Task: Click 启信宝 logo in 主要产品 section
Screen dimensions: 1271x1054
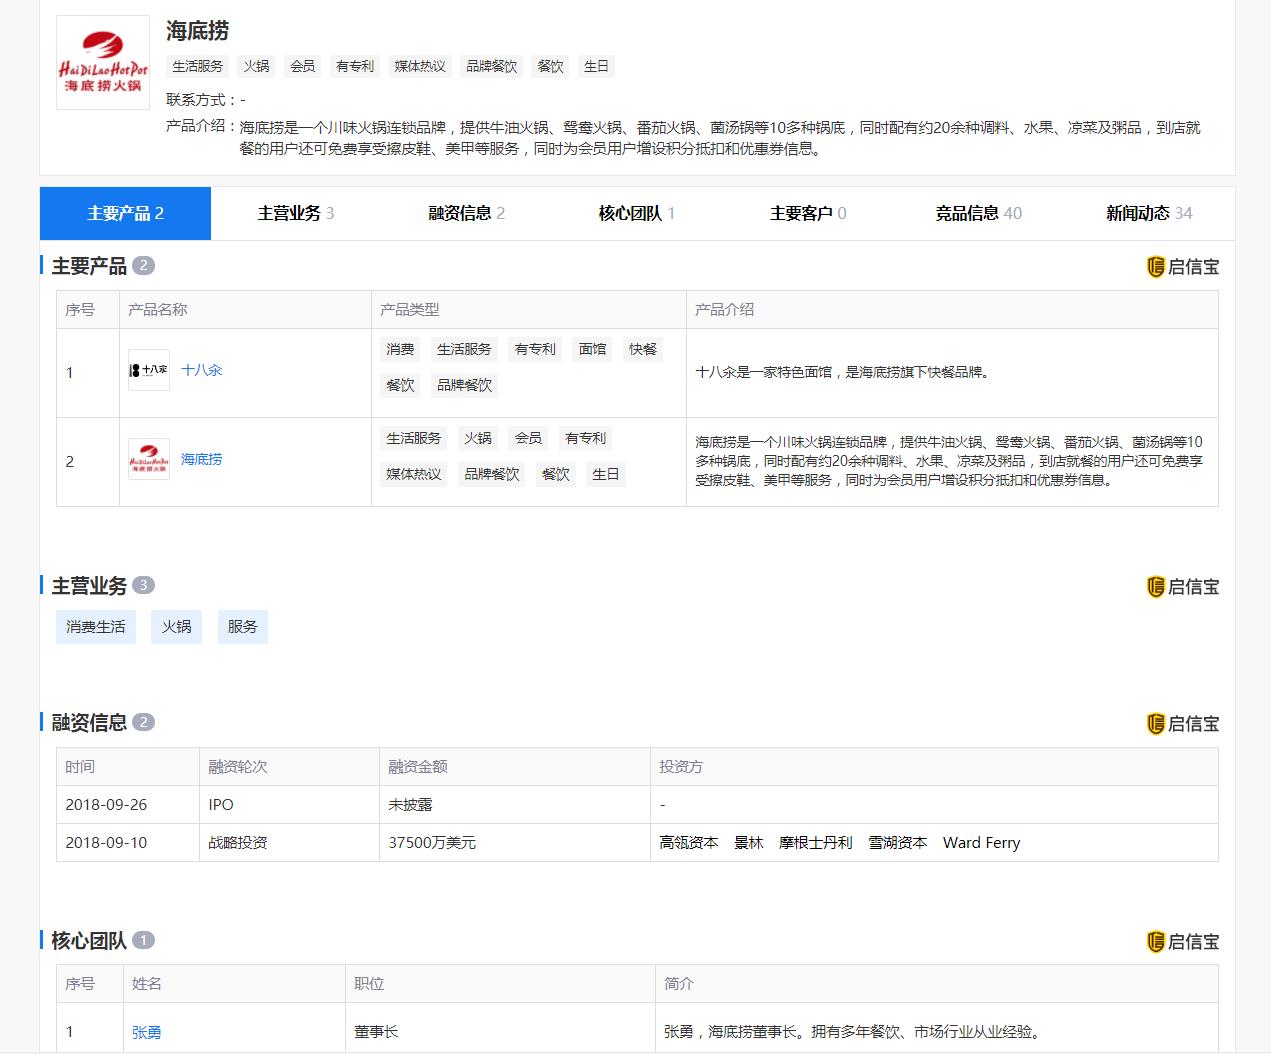Action: [x=1183, y=267]
